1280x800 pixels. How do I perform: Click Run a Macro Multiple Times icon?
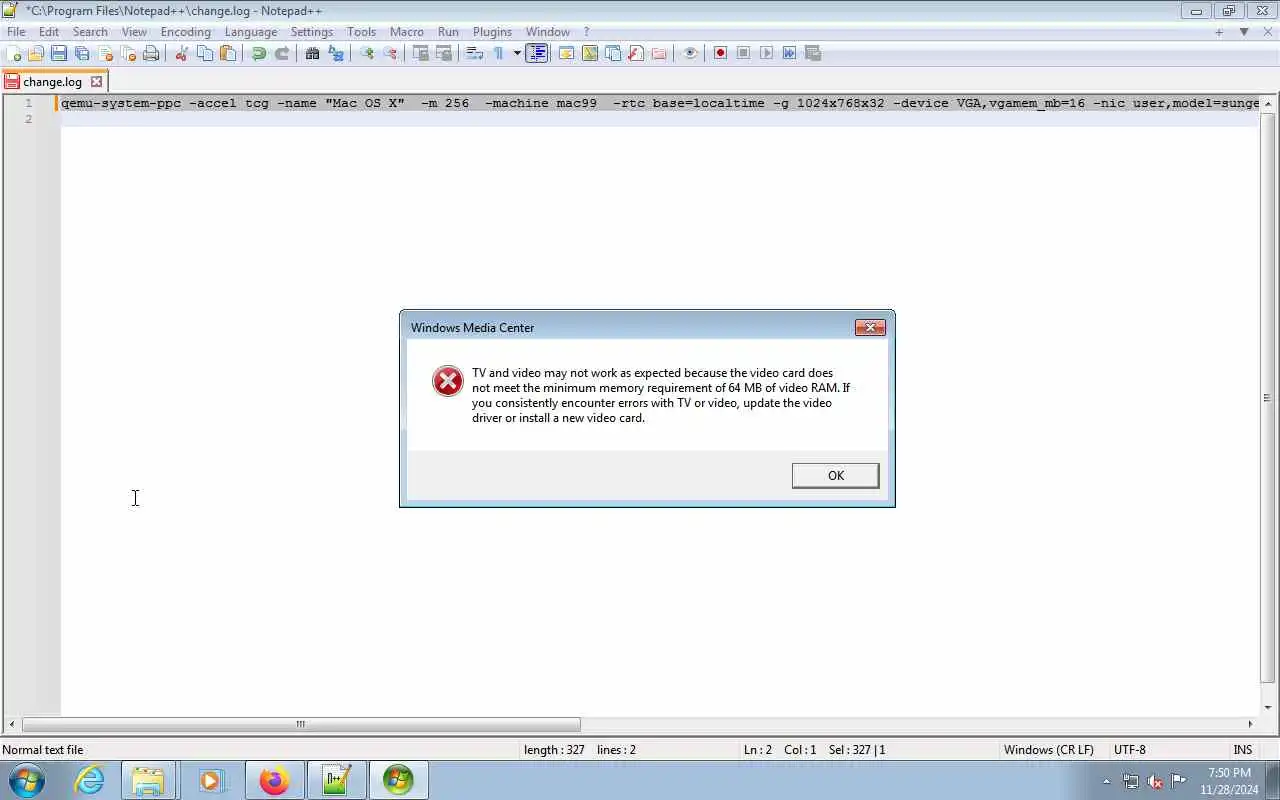(789, 53)
